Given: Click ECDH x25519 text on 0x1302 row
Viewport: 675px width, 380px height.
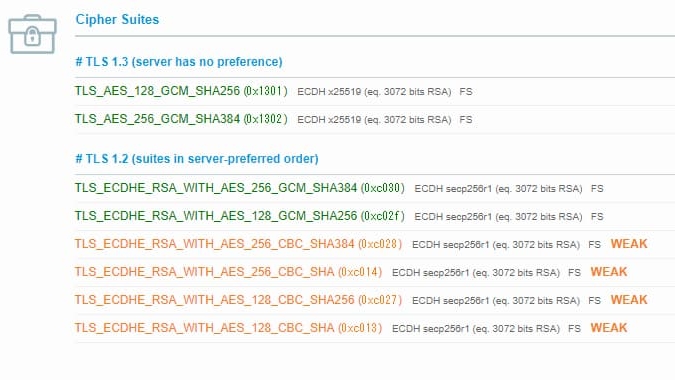Looking at the screenshot, I should (329, 120).
